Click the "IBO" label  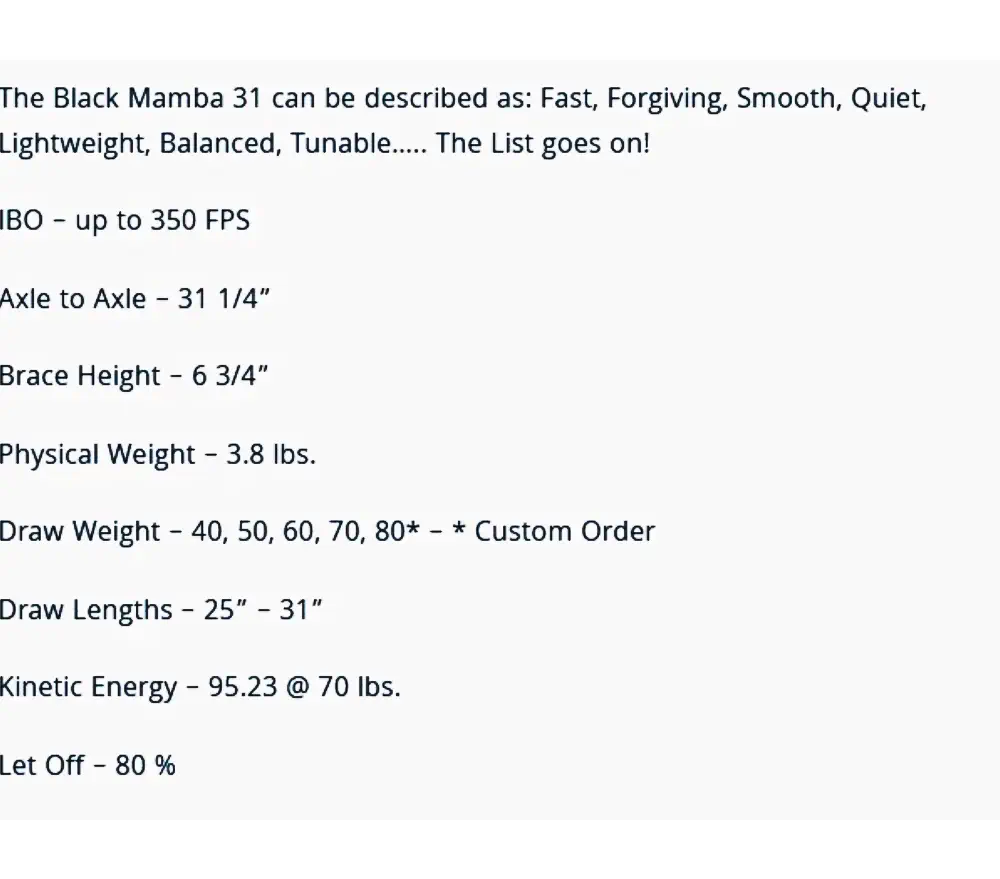(x=22, y=220)
